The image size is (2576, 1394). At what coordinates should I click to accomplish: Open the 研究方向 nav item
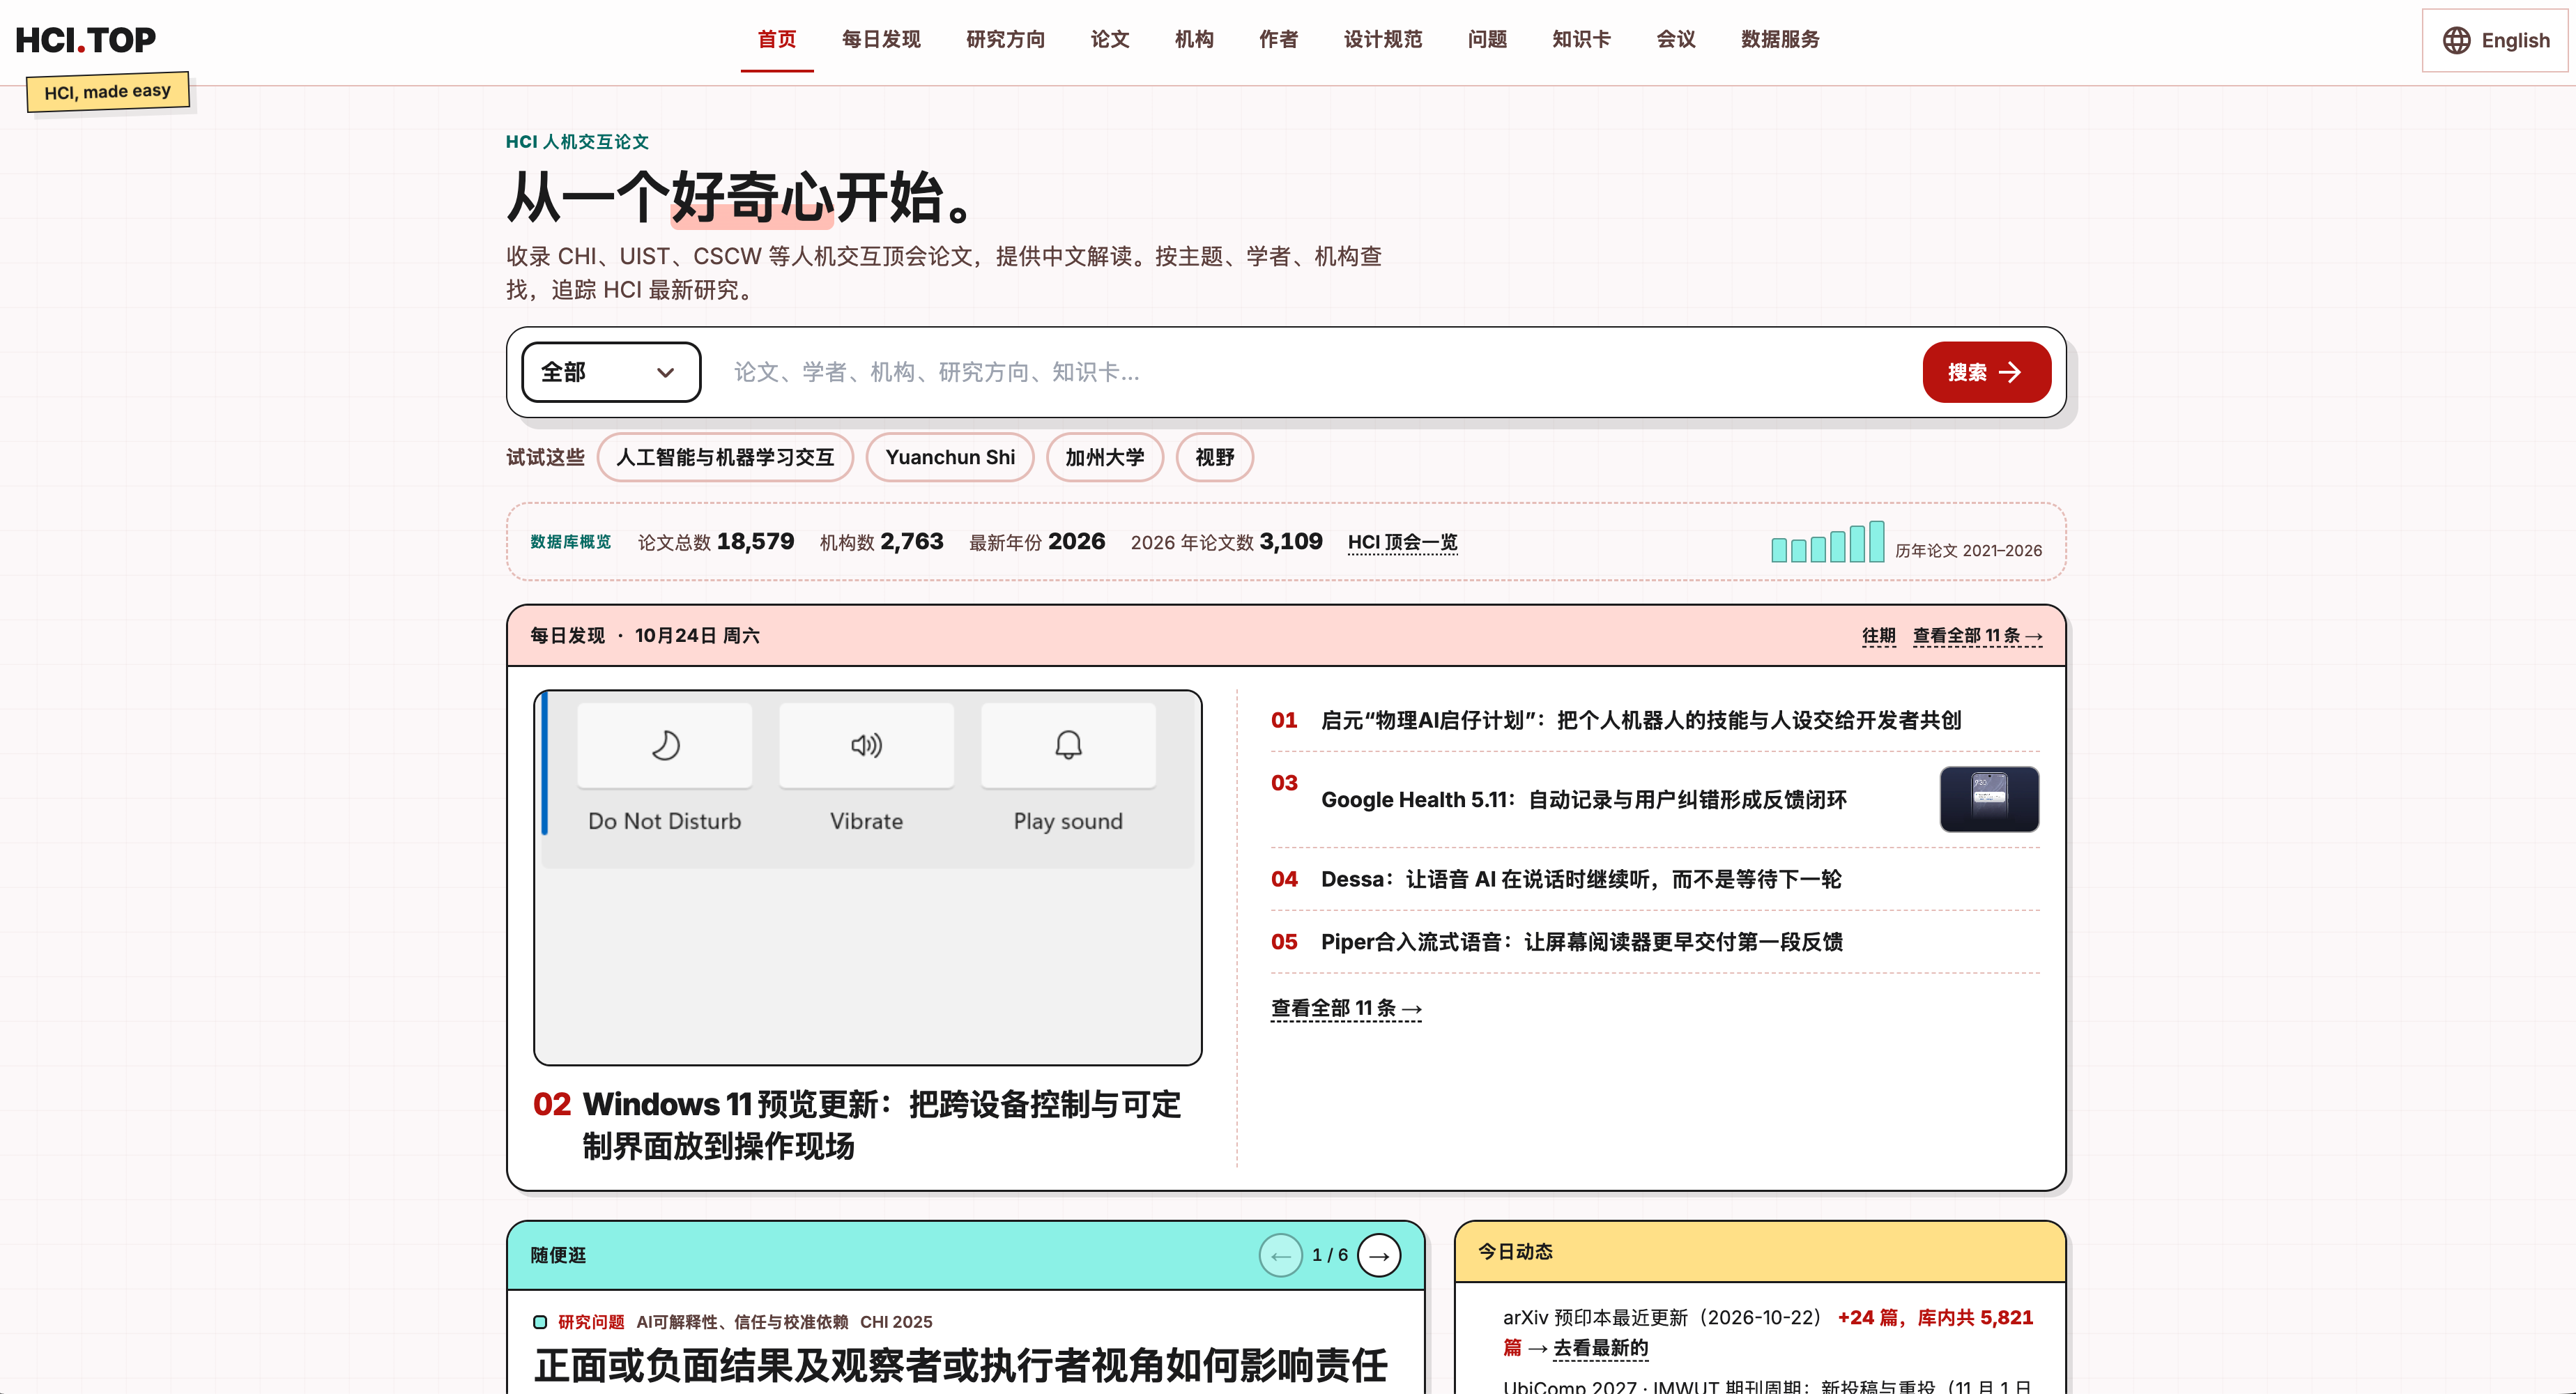[1005, 39]
